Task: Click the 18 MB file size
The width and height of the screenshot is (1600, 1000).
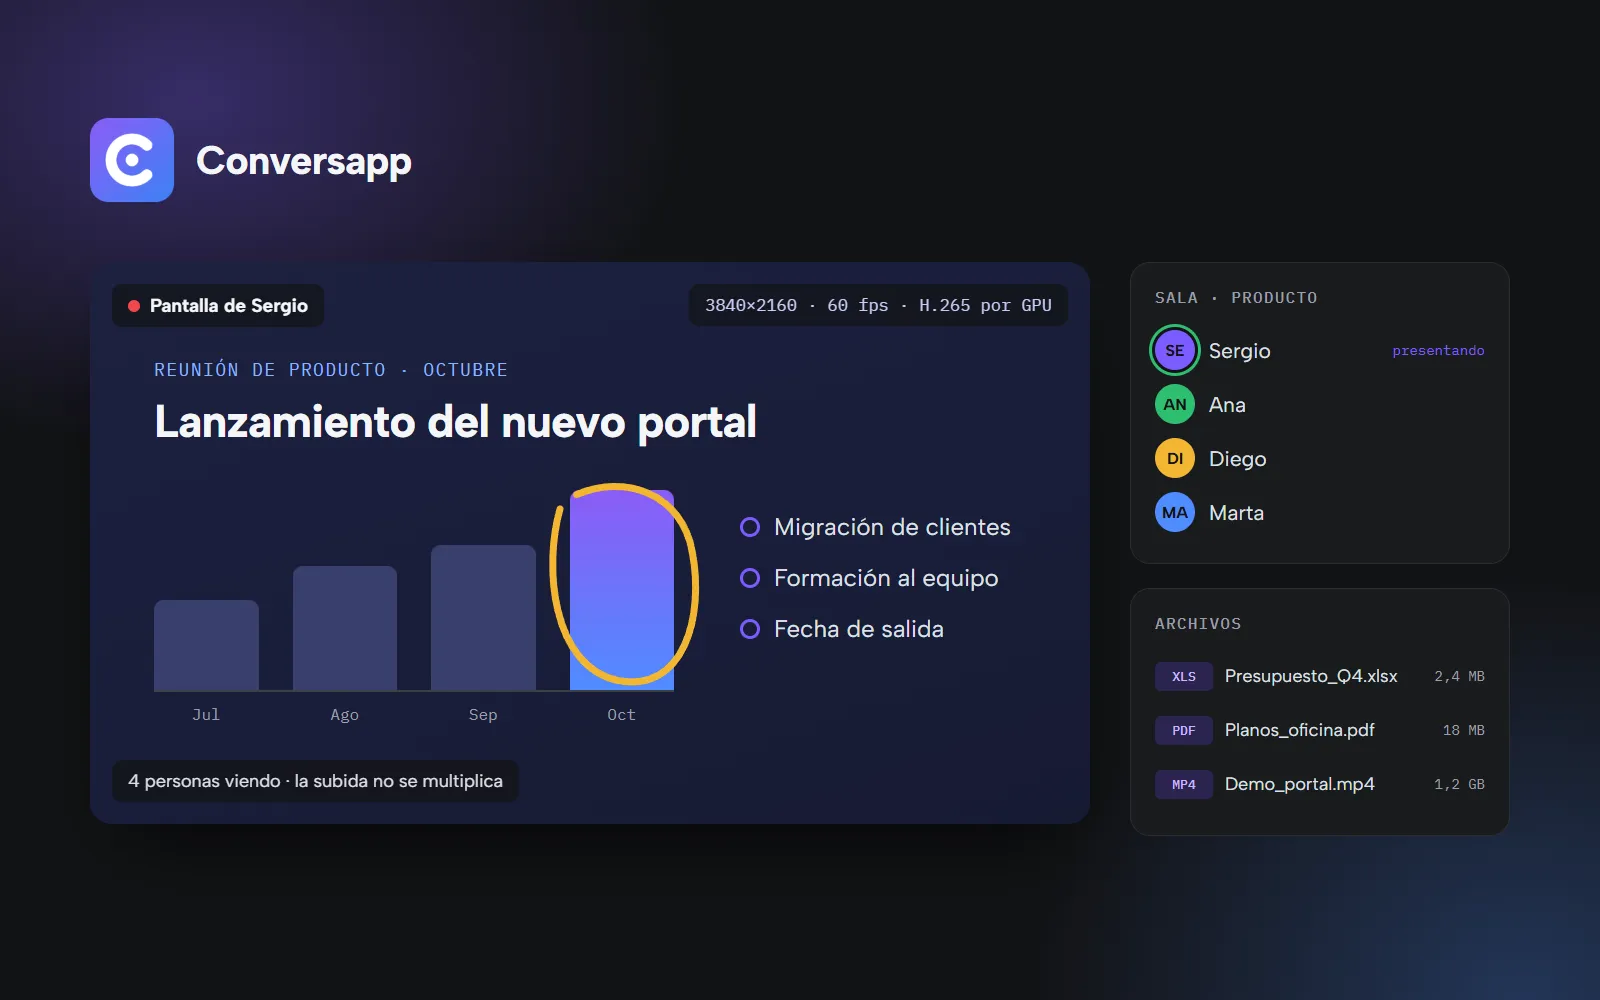Action: (1464, 731)
